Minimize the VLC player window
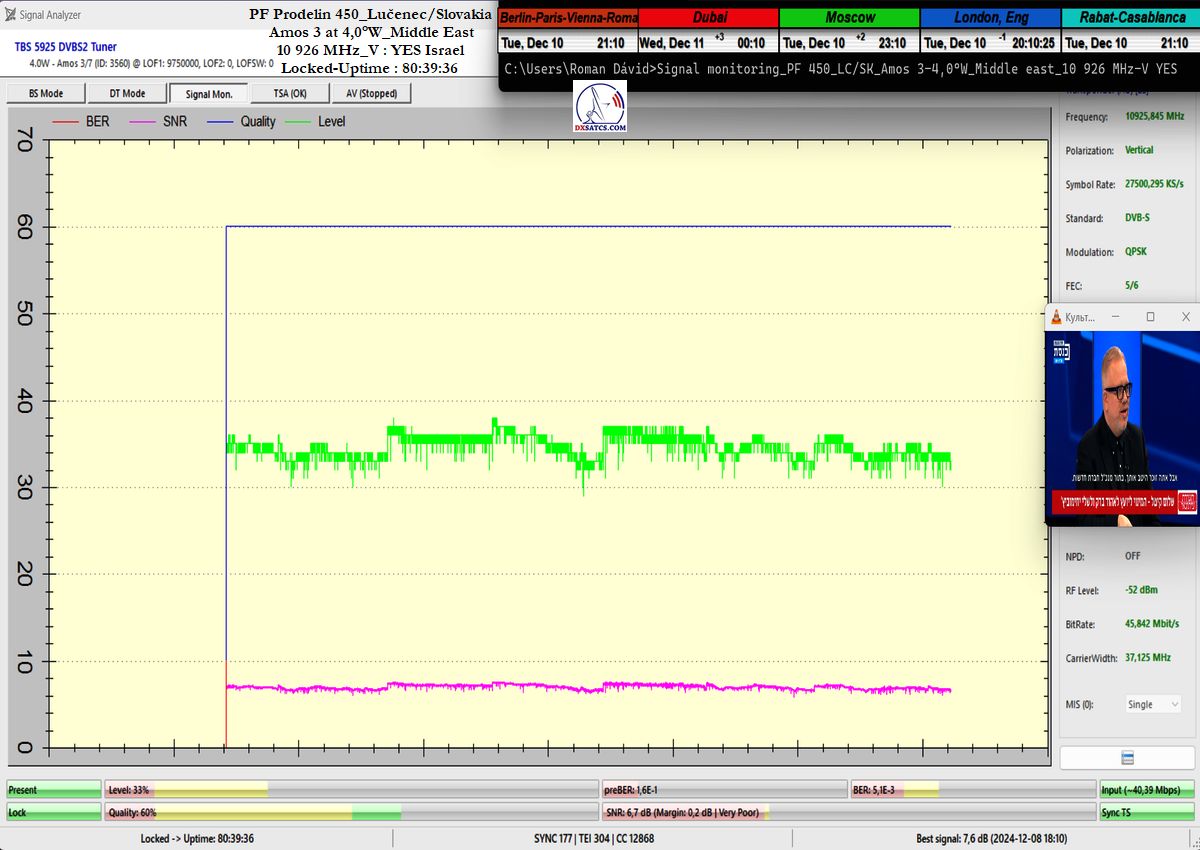The image size is (1200, 850). (1117, 317)
